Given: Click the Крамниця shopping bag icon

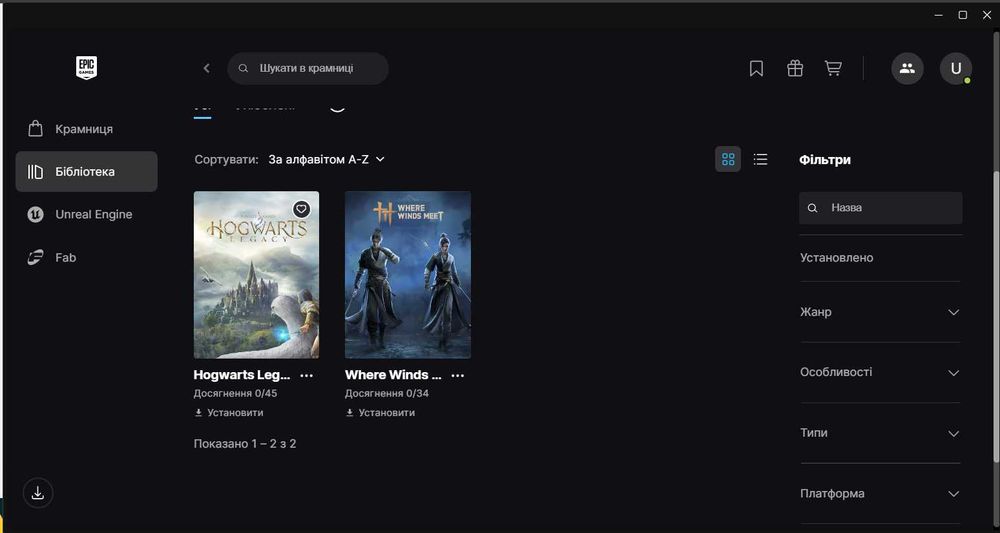Looking at the screenshot, I should 35,129.
